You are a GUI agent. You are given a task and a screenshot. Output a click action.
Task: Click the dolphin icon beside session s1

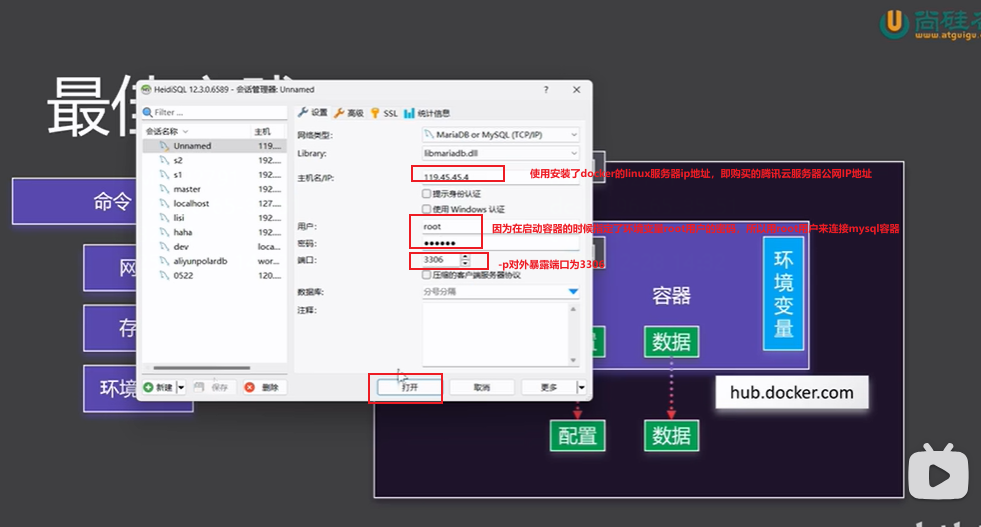click(165, 175)
